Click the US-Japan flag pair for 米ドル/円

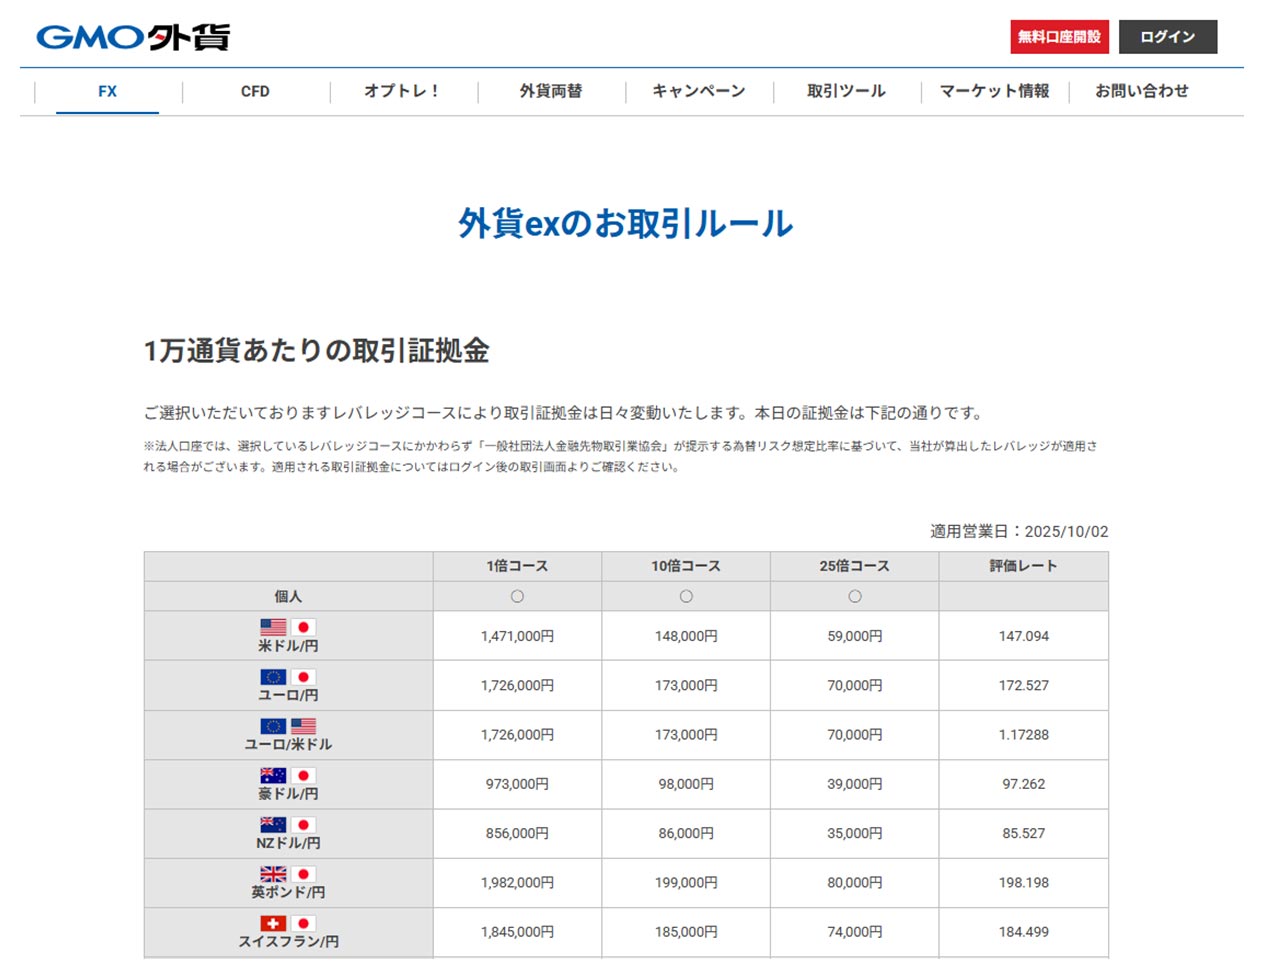tap(288, 627)
